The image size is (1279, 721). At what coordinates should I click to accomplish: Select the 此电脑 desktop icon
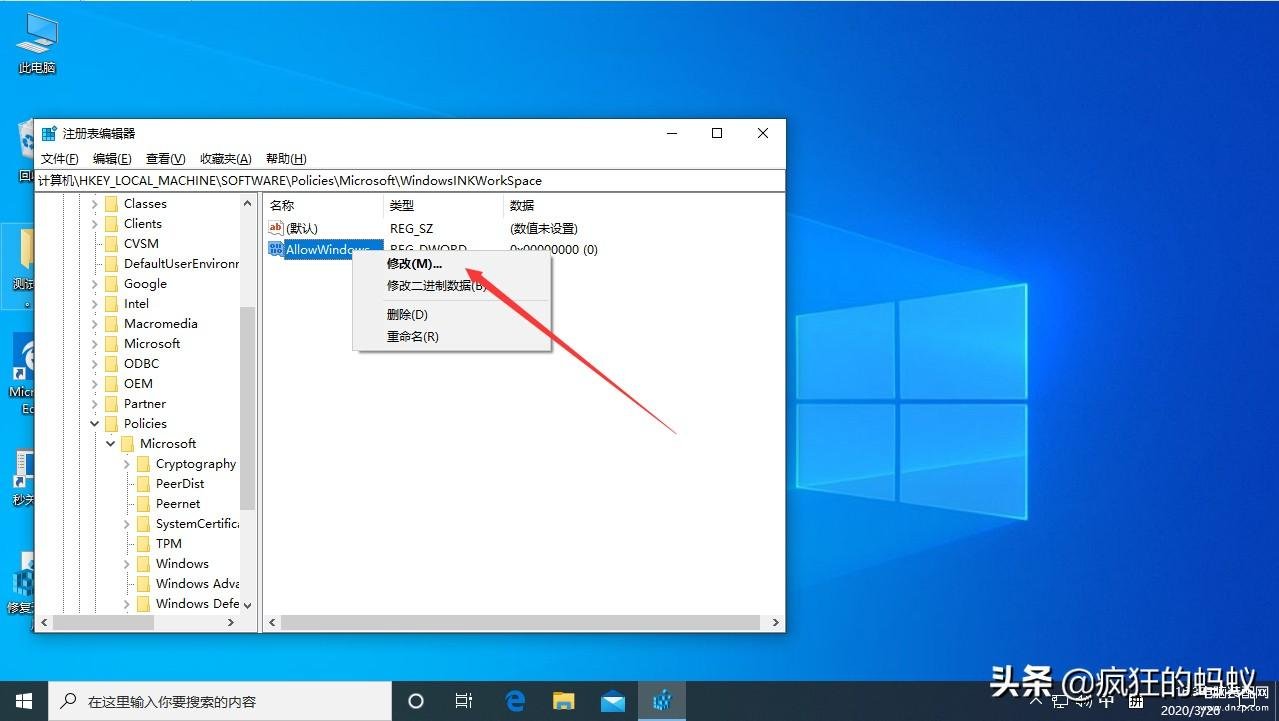click(37, 45)
